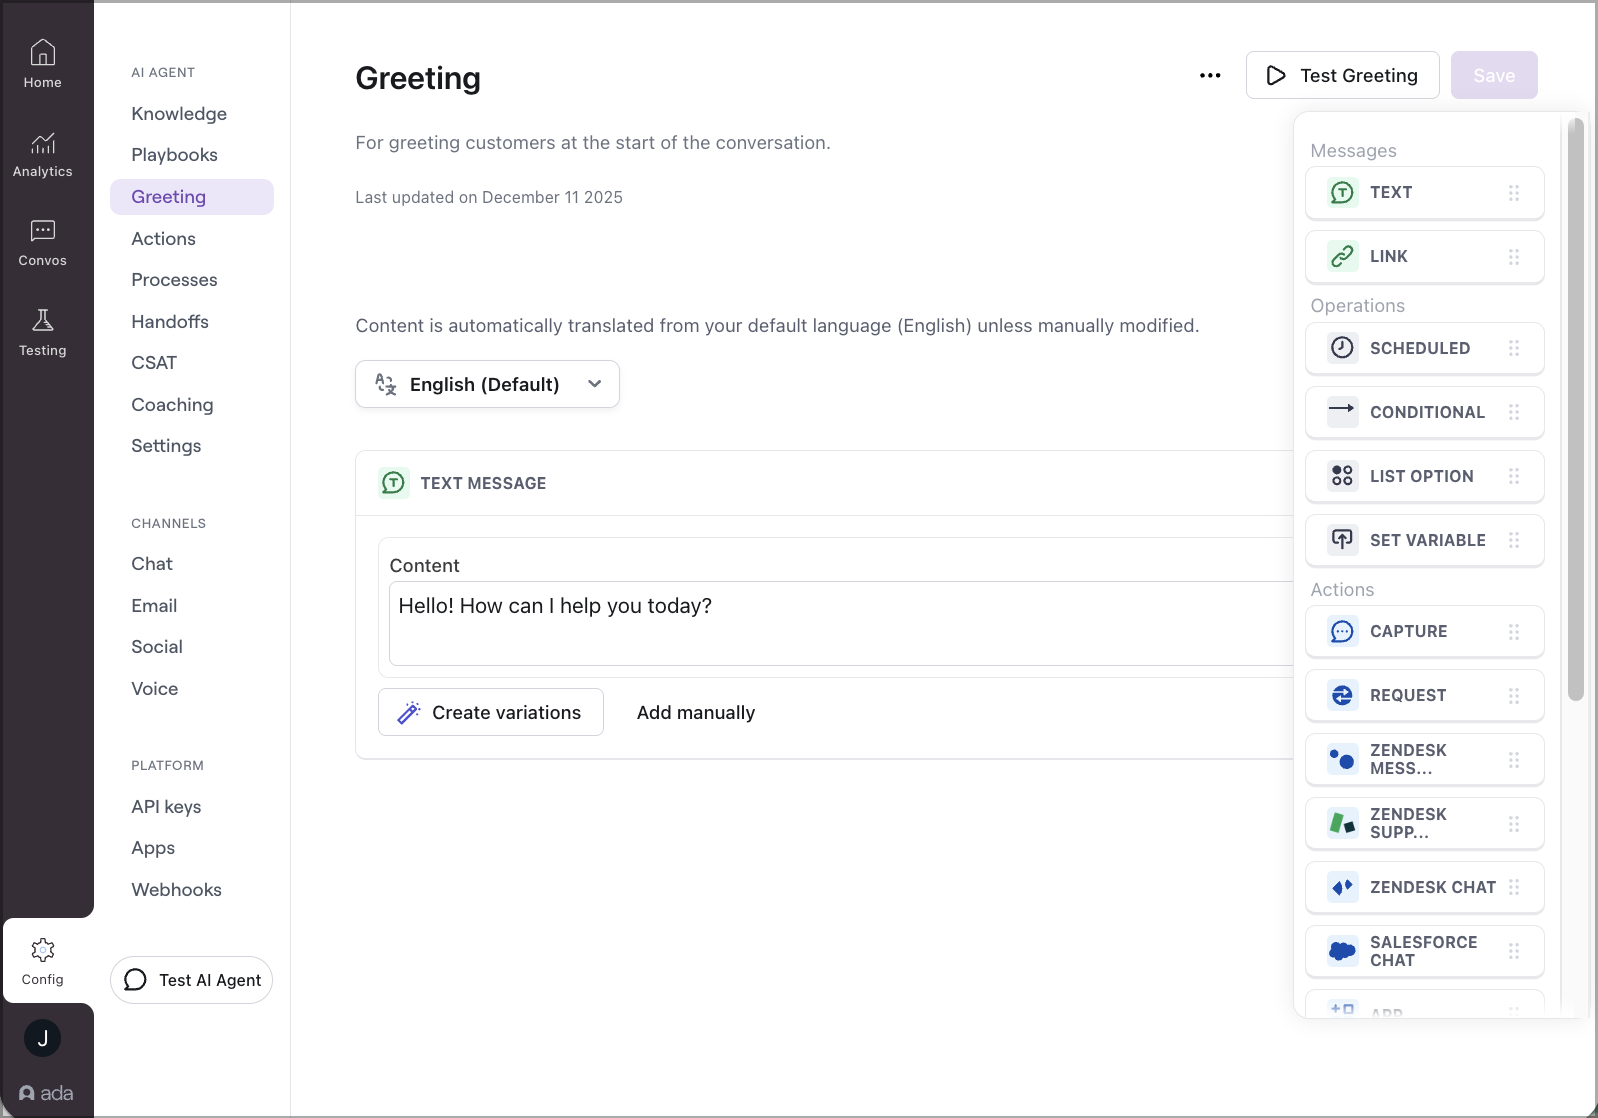This screenshot has height=1118, width=1598.
Task: Open Analytics from the left sidebar
Action: point(43,155)
